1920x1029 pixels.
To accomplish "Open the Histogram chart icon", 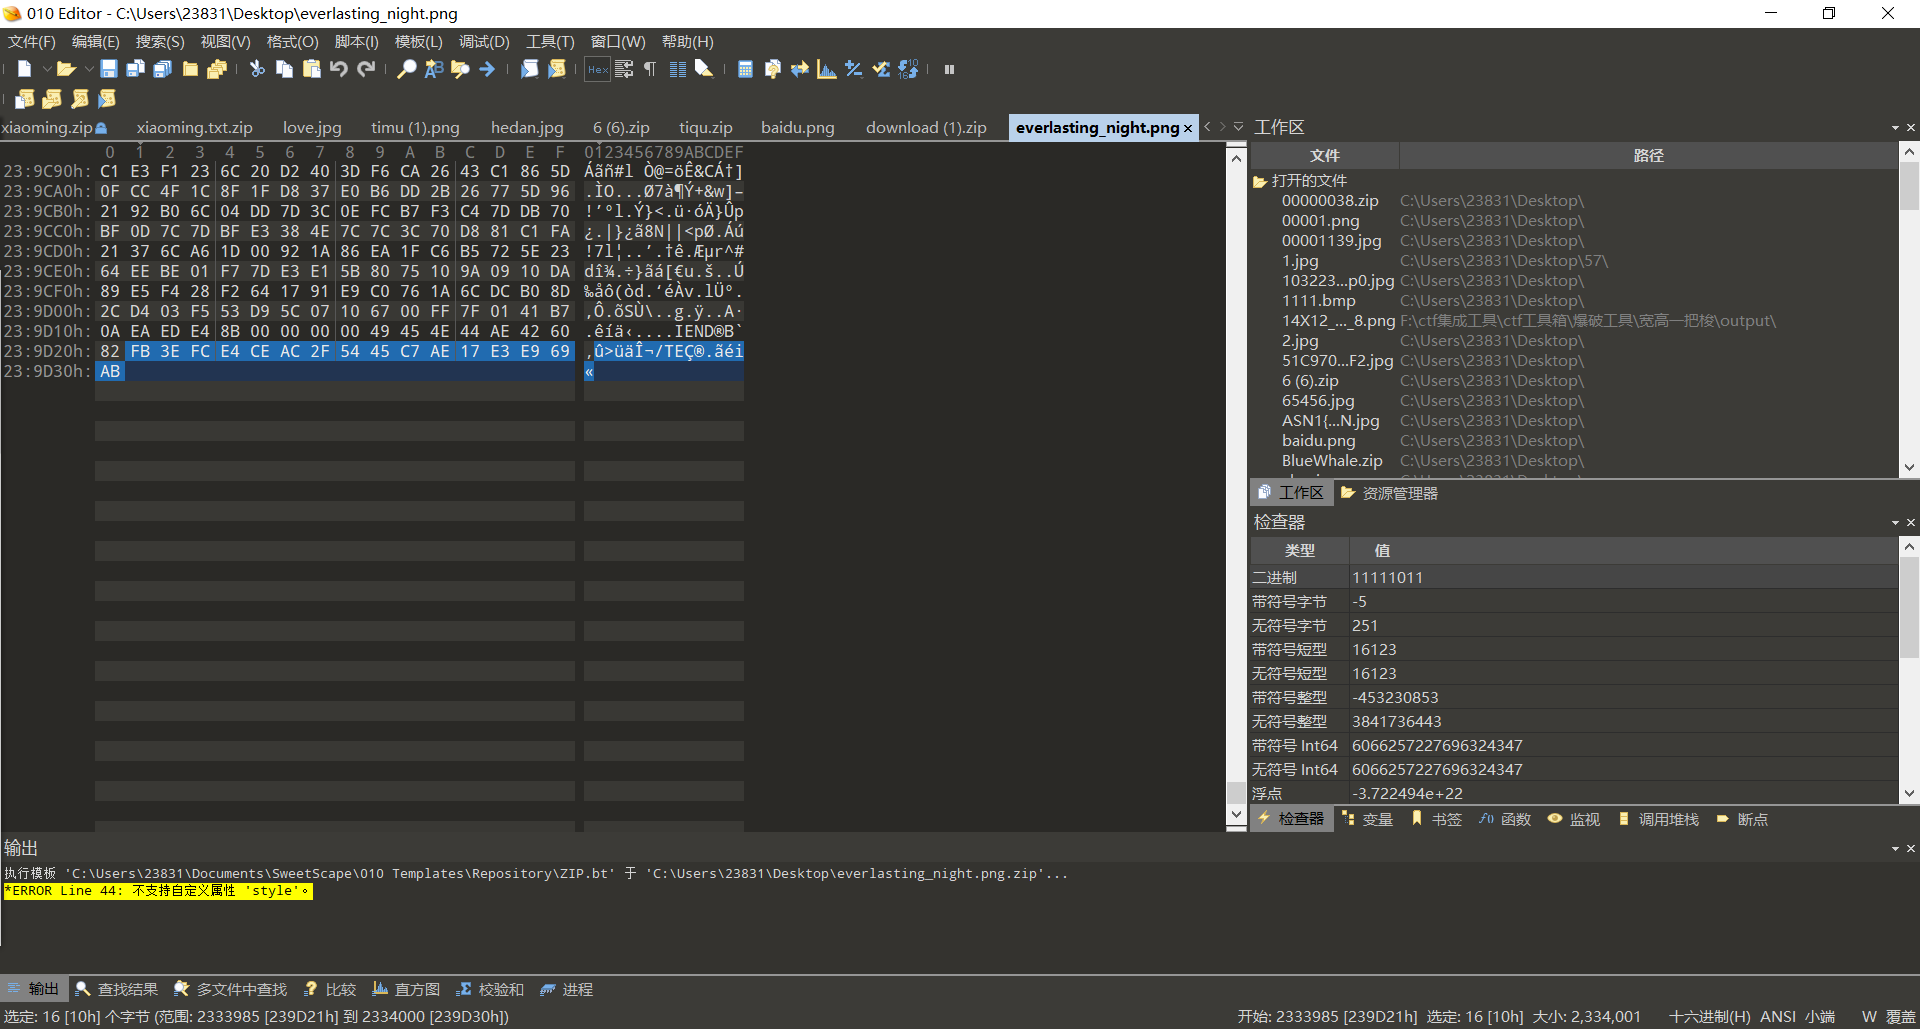I will tap(826, 69).
